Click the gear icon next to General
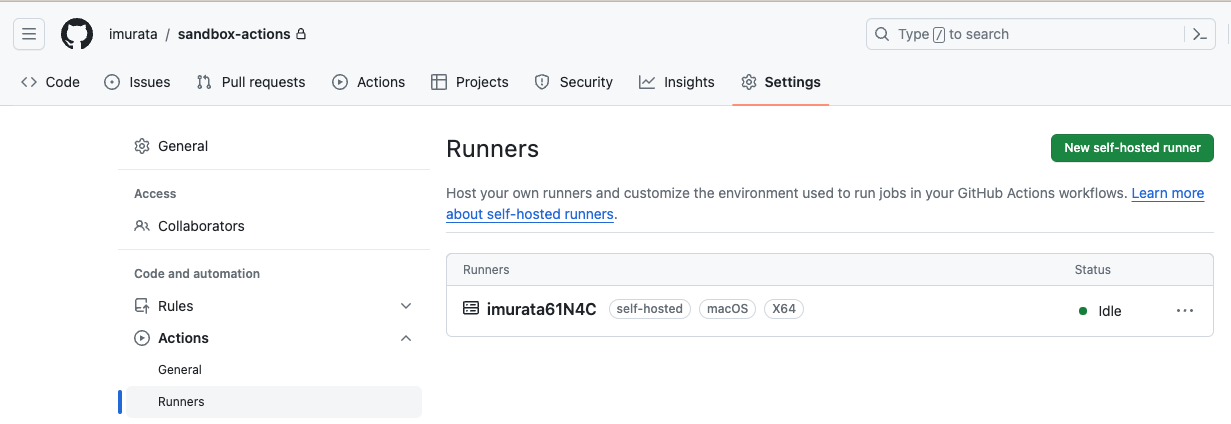 point(142,146)
